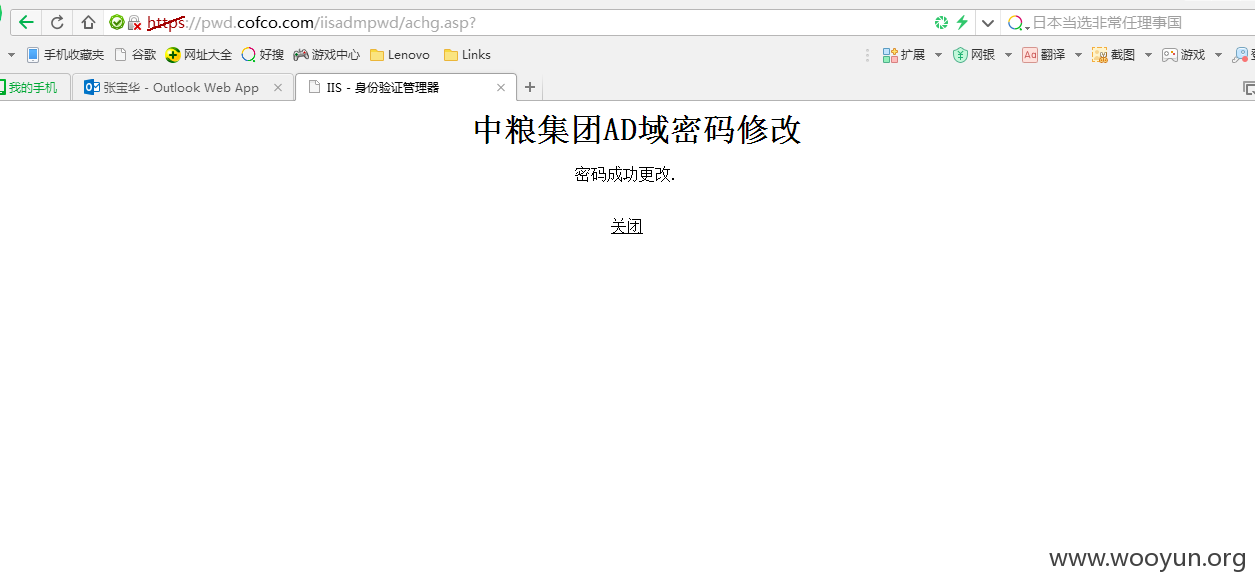Click the insecure certificate lock icon
Viewport: 1255px width, 587px height.
point(134,22)
